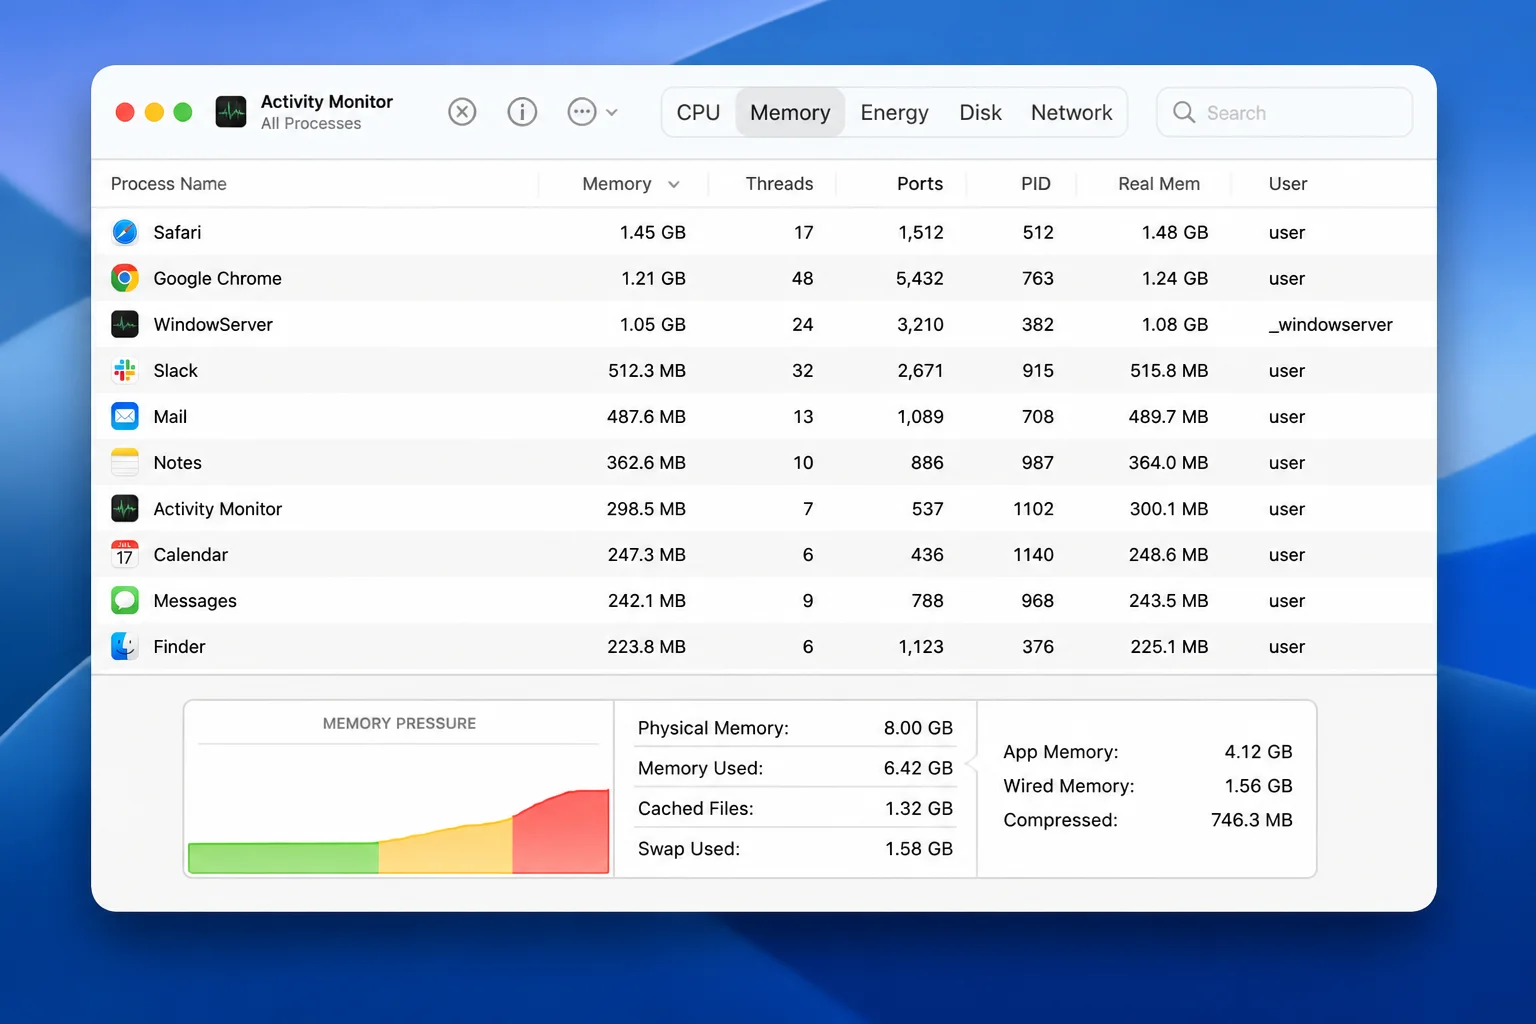Click Calendar's 248.6 MB real memory value
The height and width of the screenshot is (1024, 1536).
coord(1169,554)
